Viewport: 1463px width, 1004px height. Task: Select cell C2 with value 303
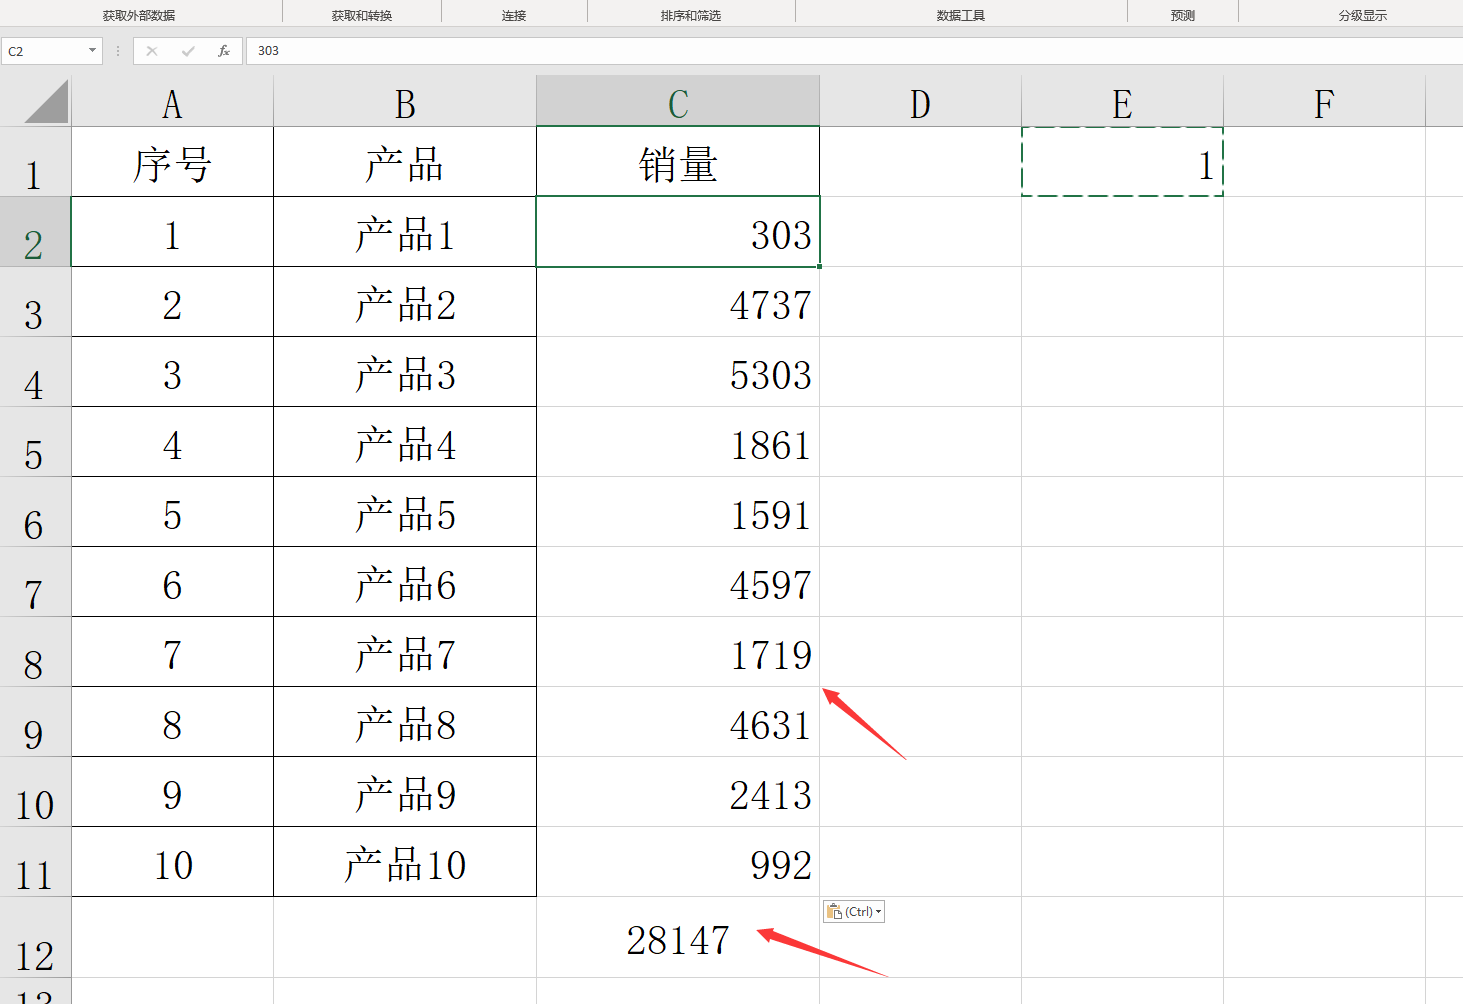coord(678,232)
